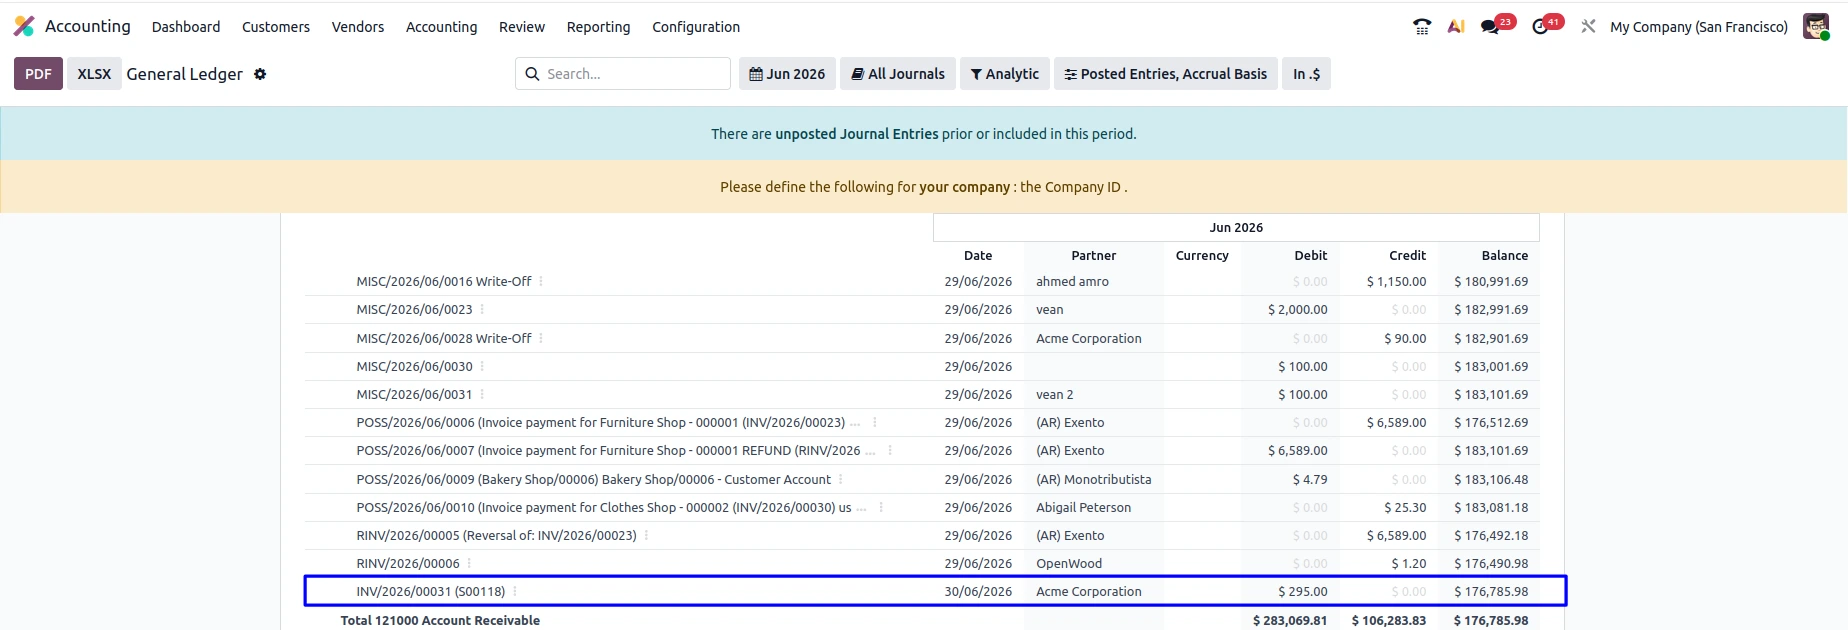Open the Configuration menu
The image size is (1848, 630).
point(696,27)
